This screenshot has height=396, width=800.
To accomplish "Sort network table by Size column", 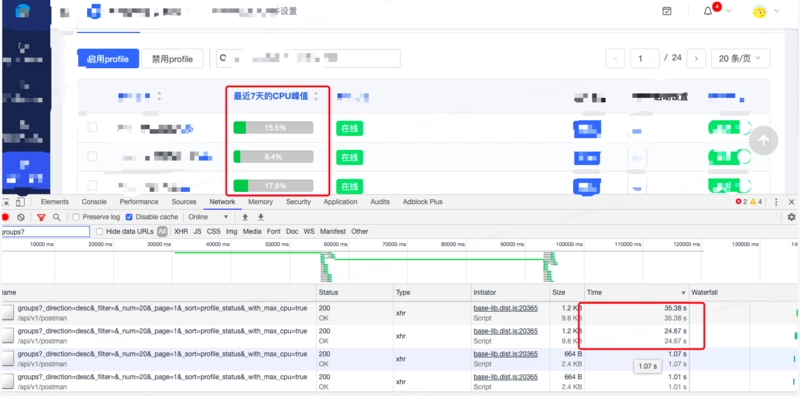I will tap(567, 292).
